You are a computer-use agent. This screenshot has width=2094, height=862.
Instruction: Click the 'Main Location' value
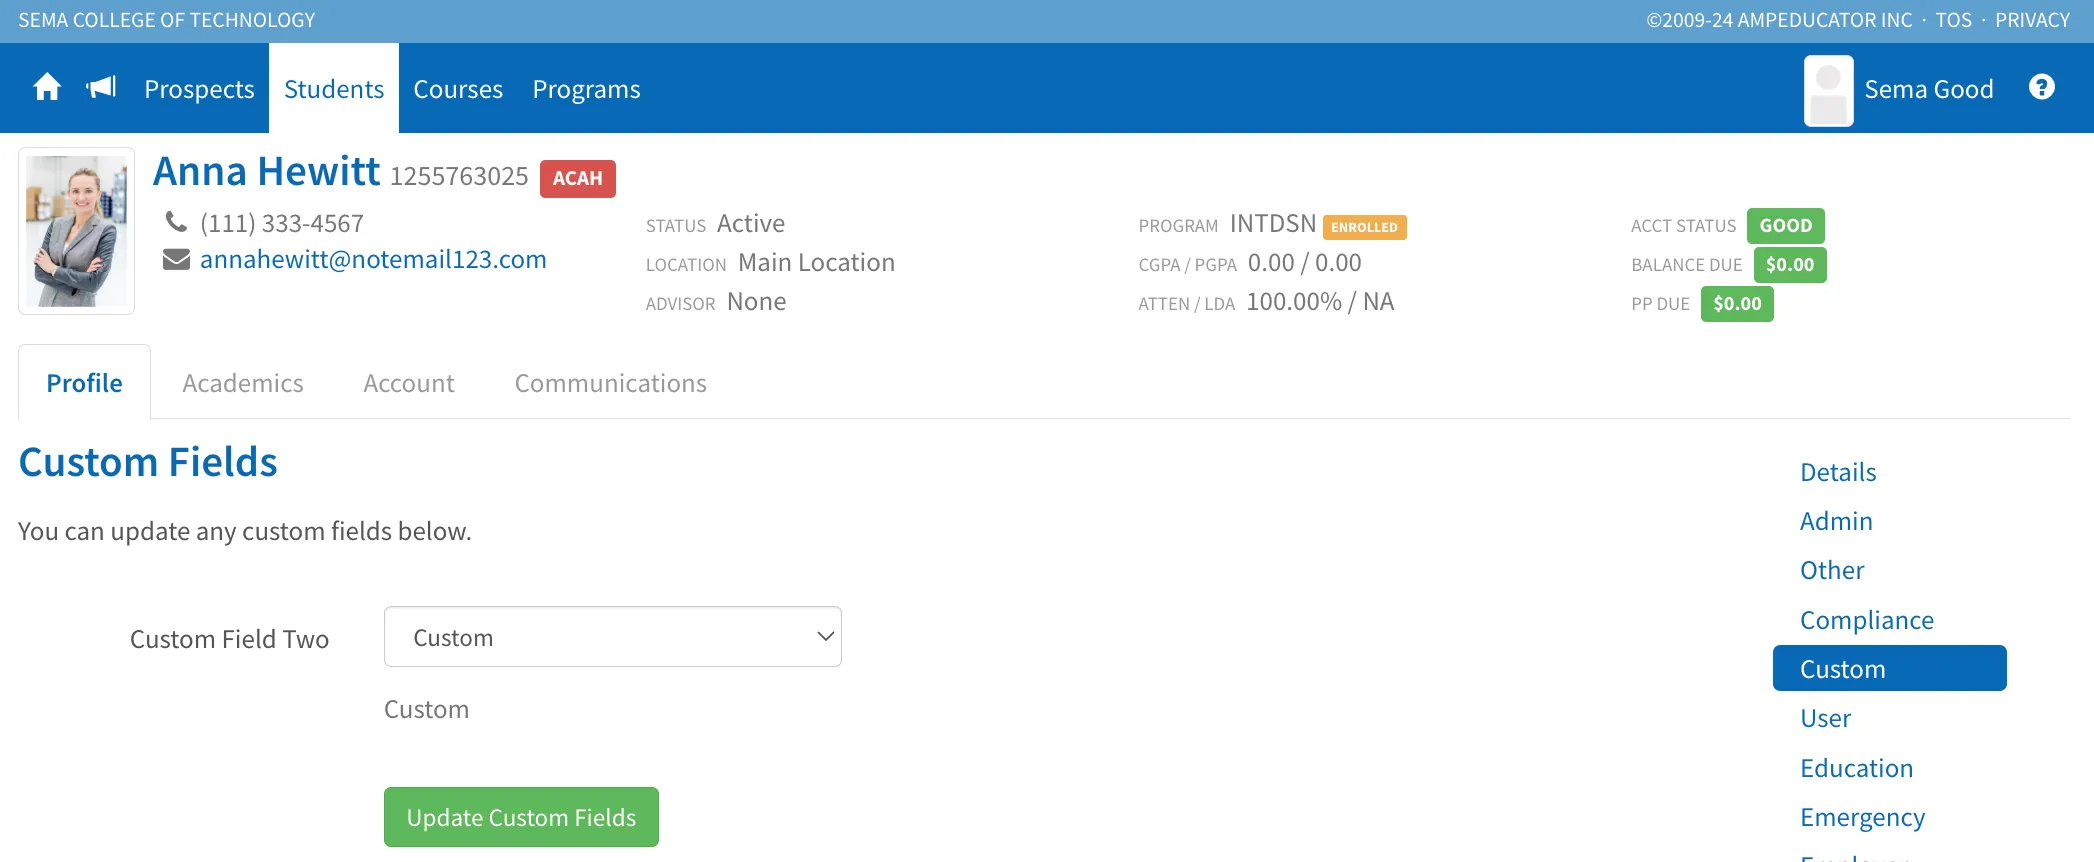click(x=817, y=262)
